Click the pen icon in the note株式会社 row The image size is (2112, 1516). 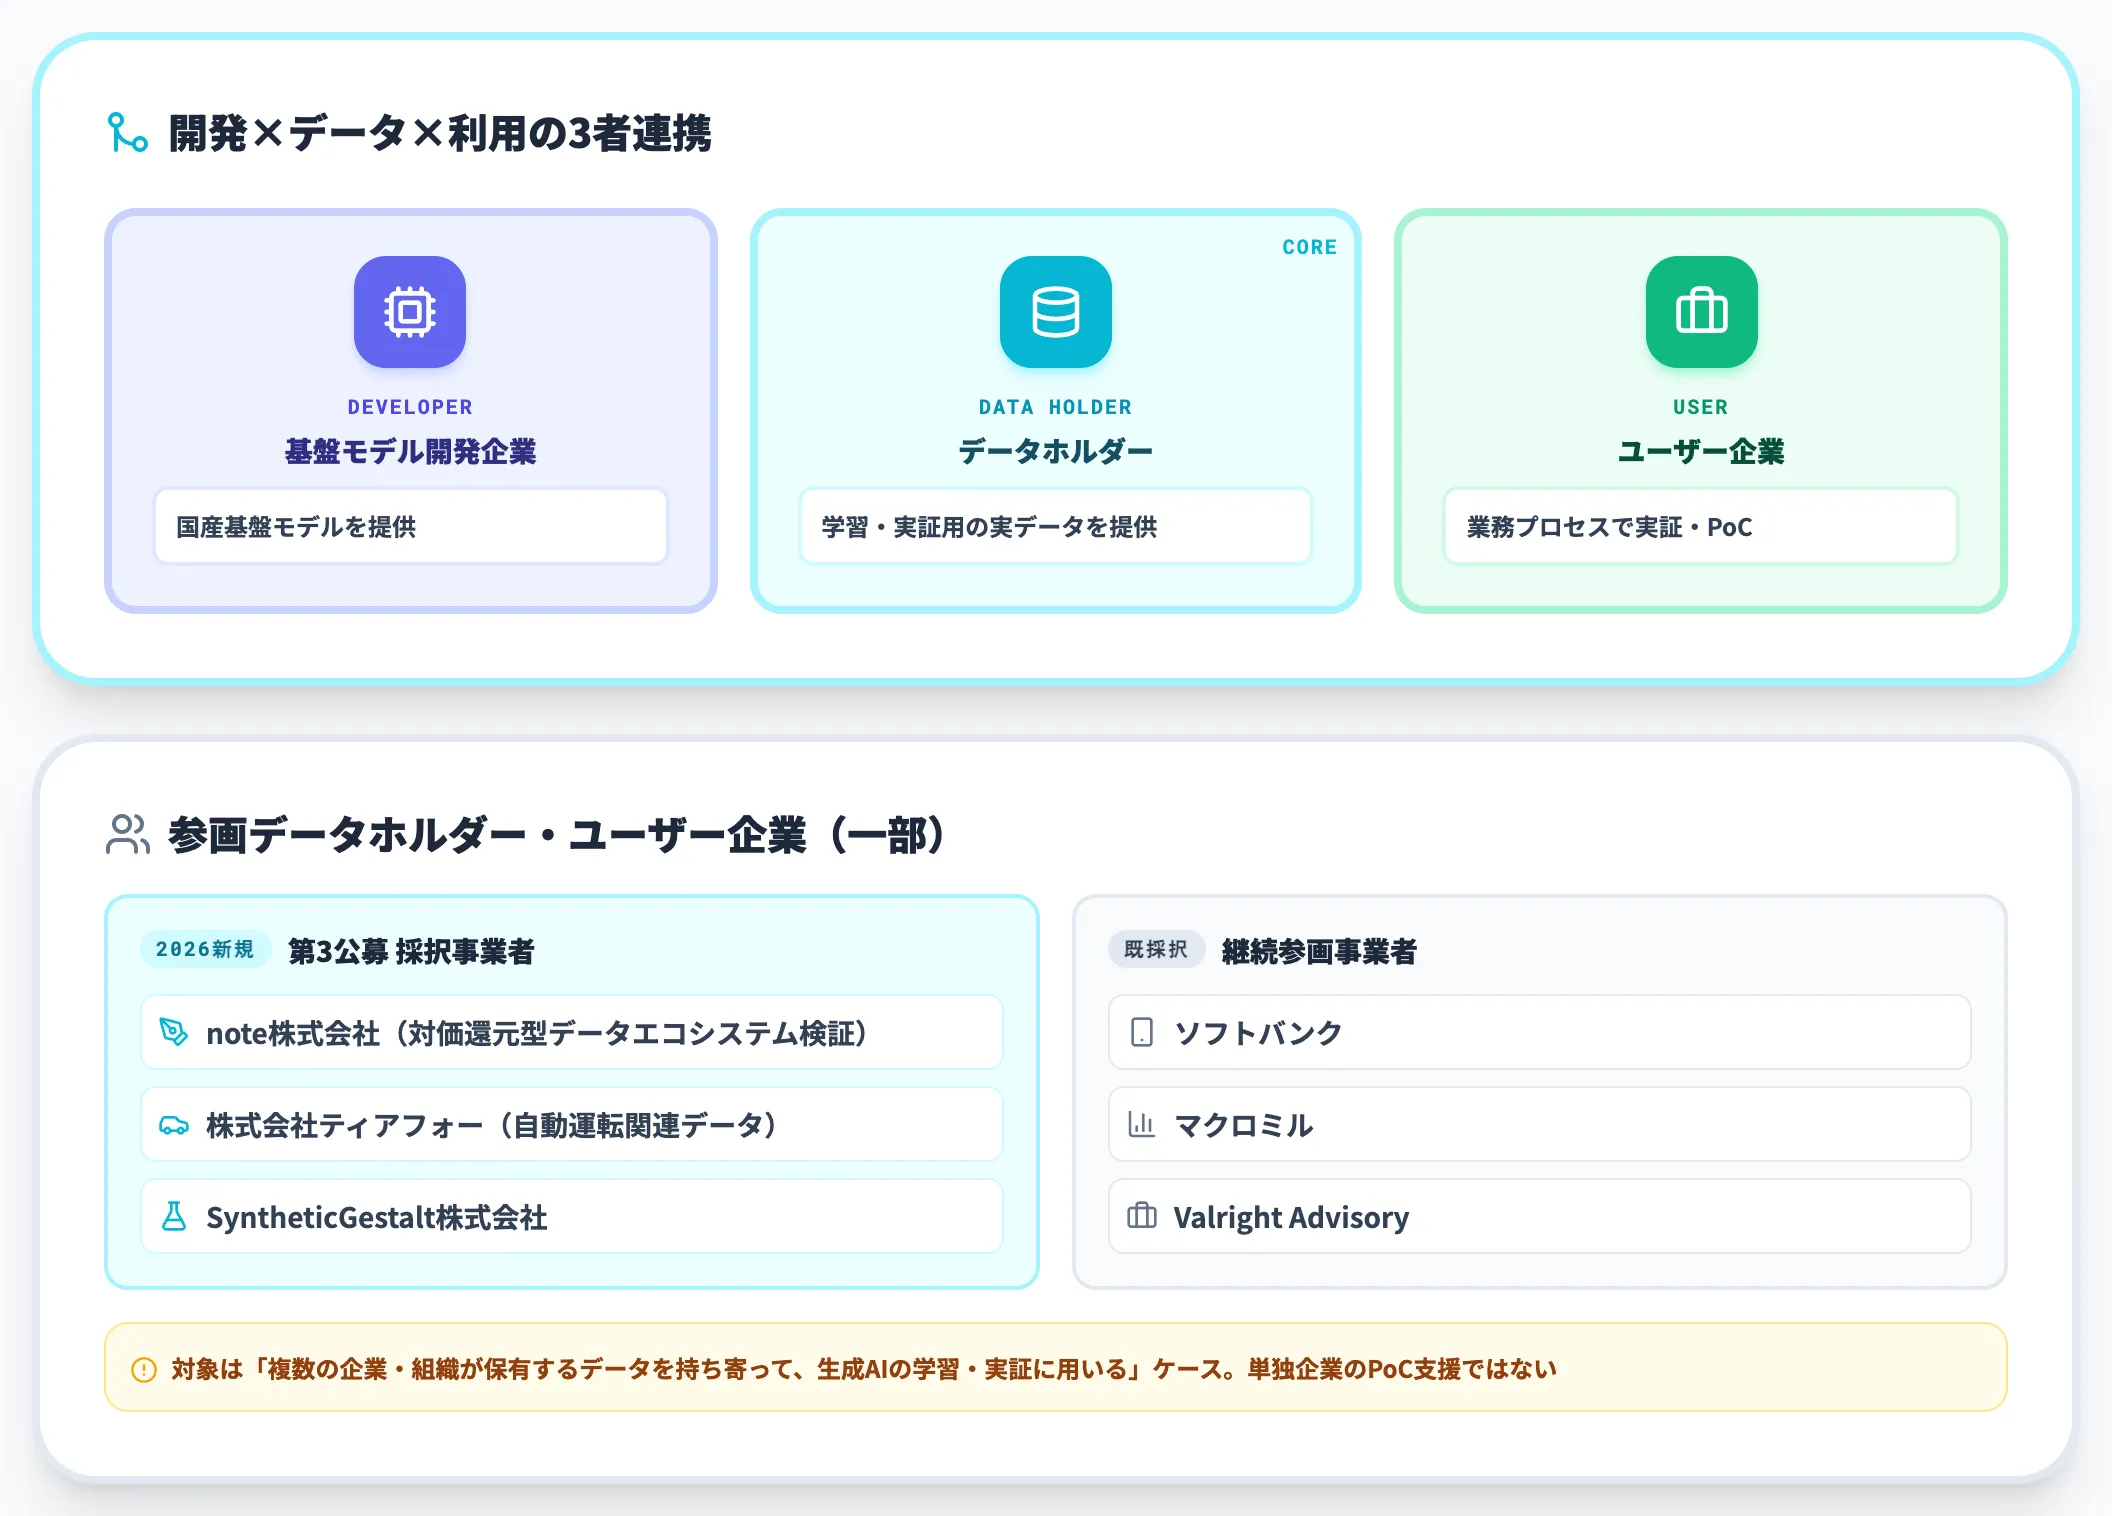174,1032
